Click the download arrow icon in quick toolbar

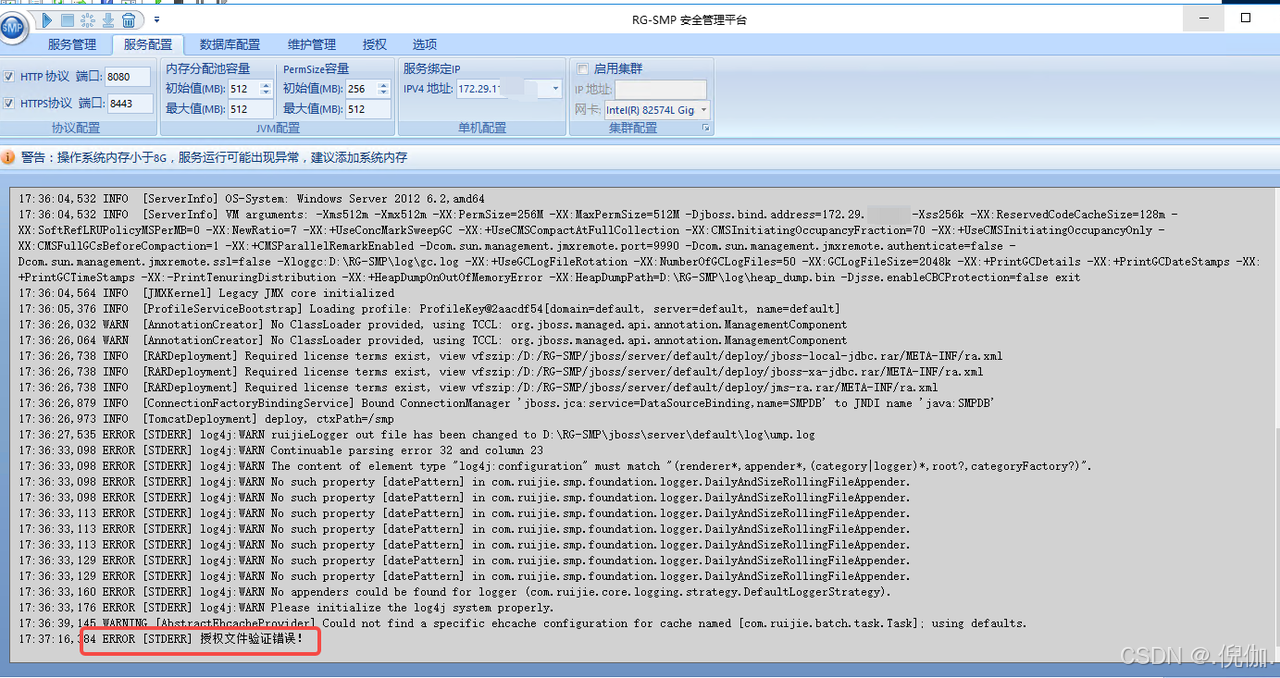(108, 19)
